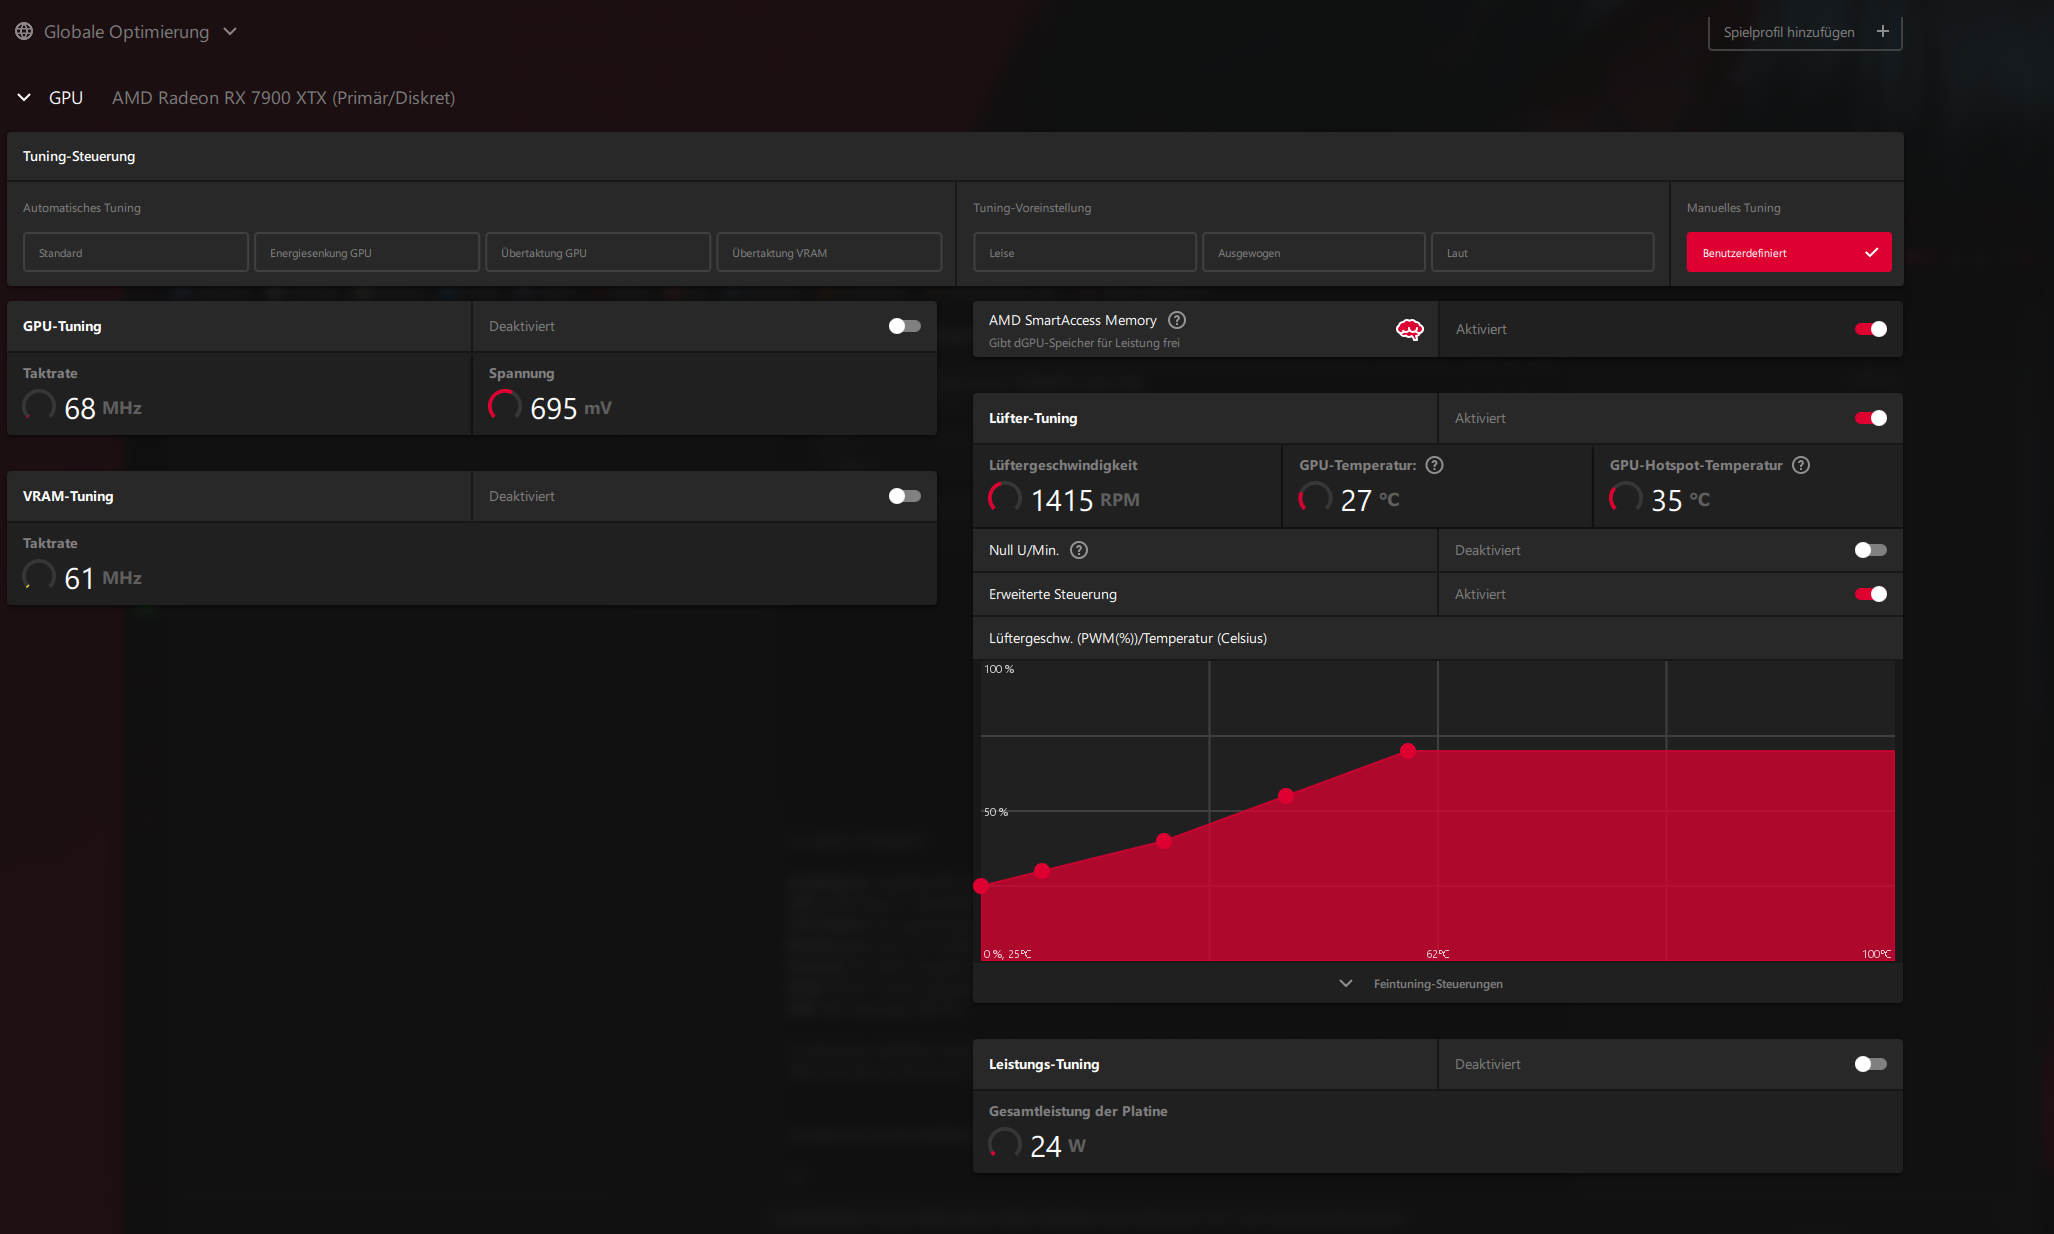Click the plus icon to add game profile
This screenshot has height=1234, width=2054.
pyautogui.click(x=1882, y=31)
